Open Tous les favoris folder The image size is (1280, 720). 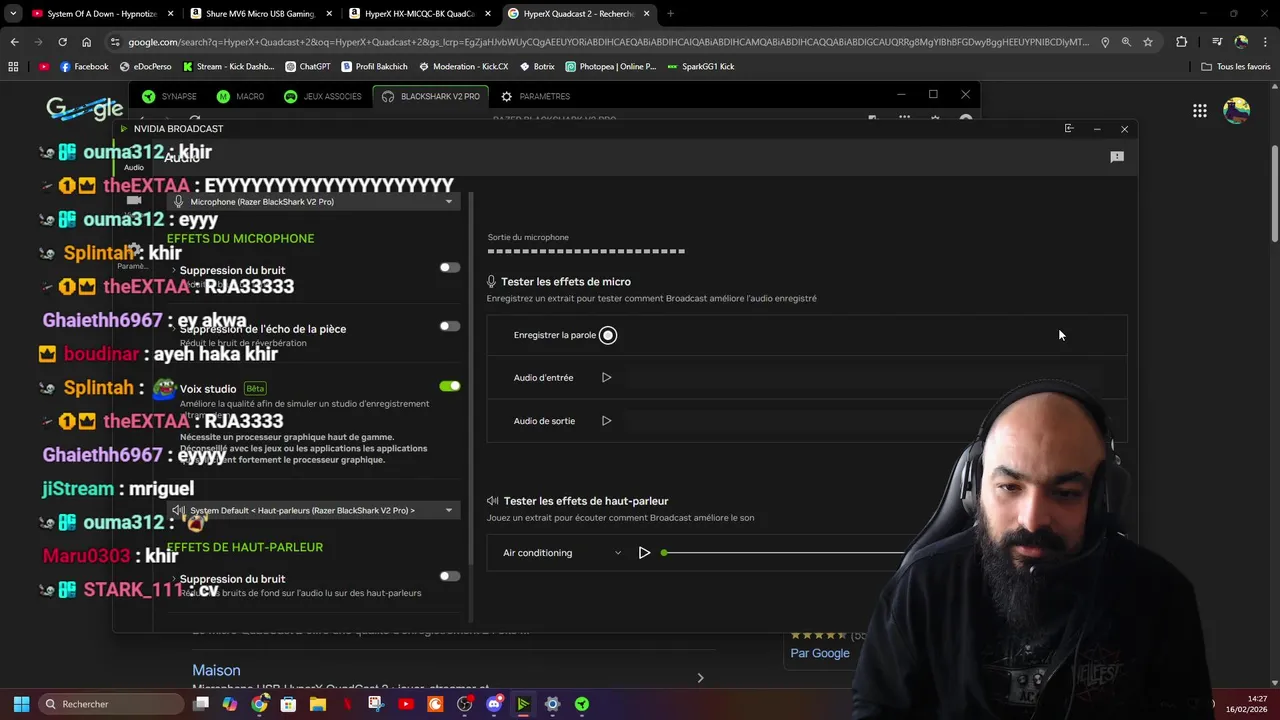(1235, 67)
